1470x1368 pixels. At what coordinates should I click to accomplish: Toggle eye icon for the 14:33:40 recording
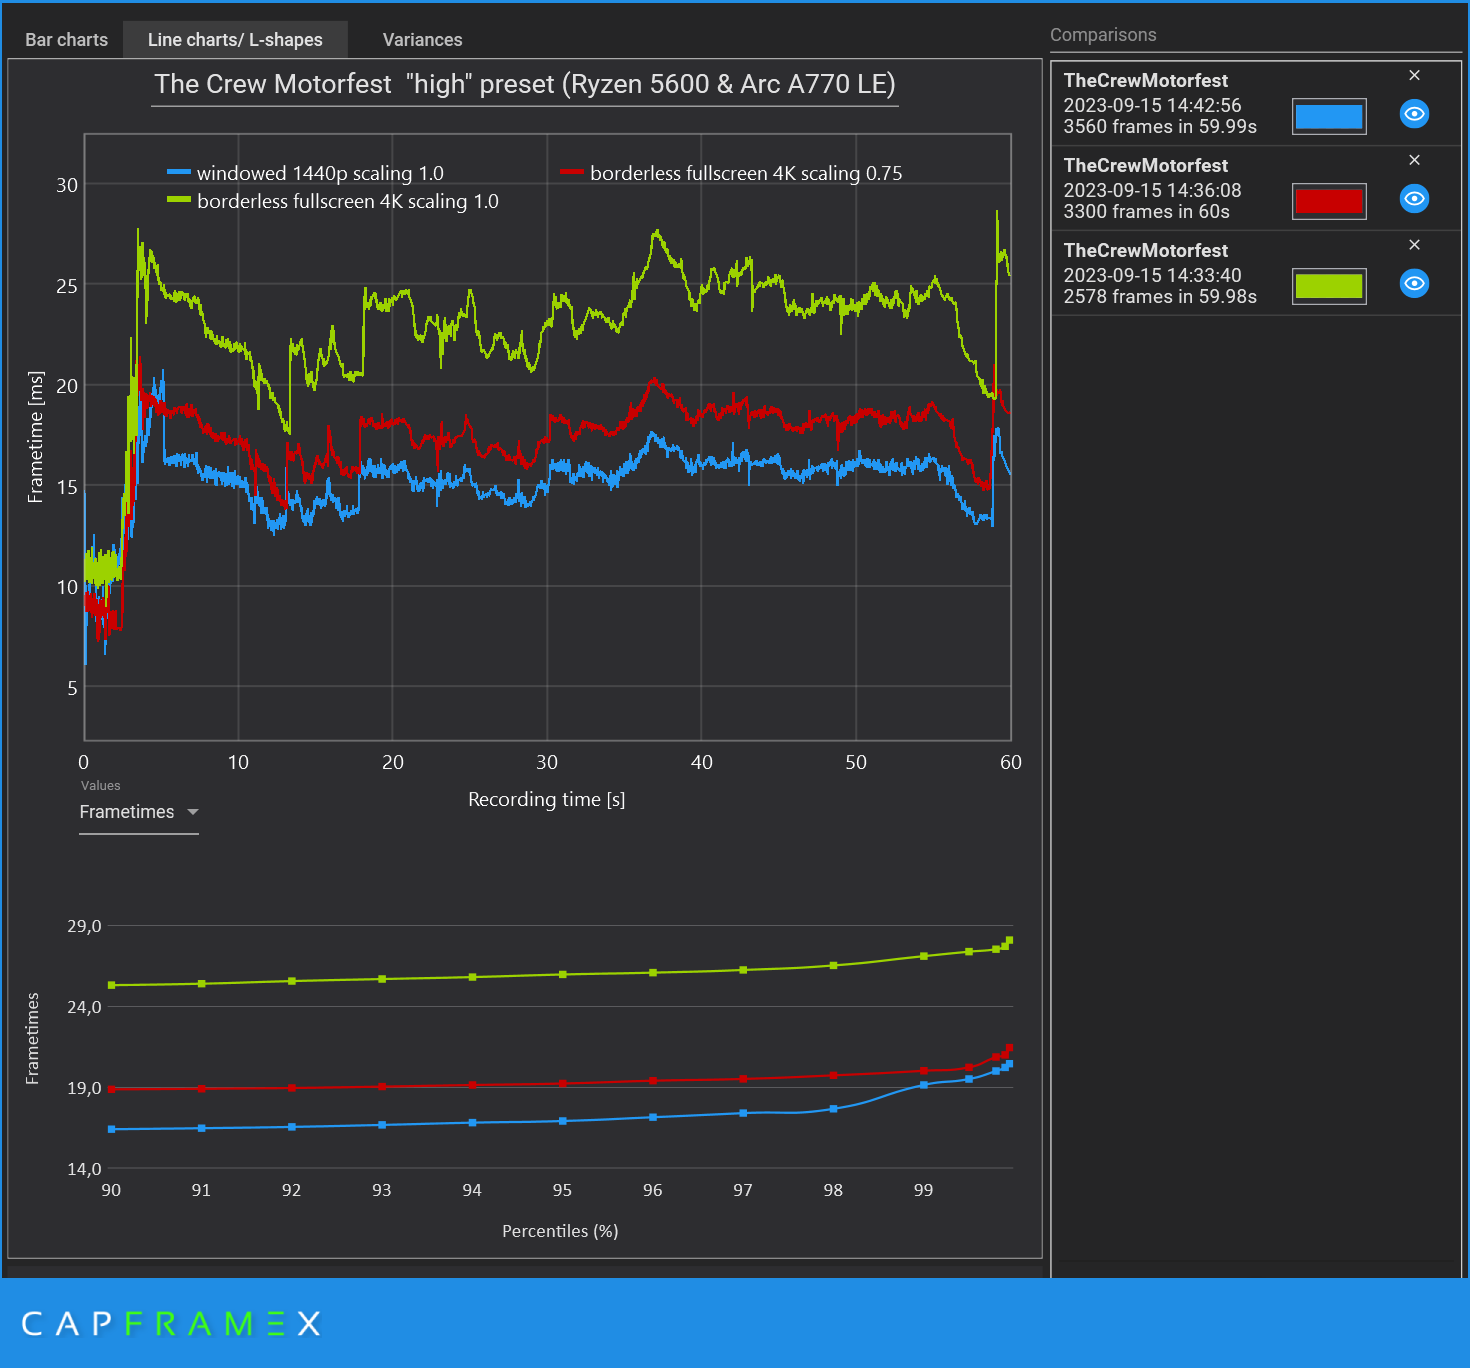[x=1414, y=284]
